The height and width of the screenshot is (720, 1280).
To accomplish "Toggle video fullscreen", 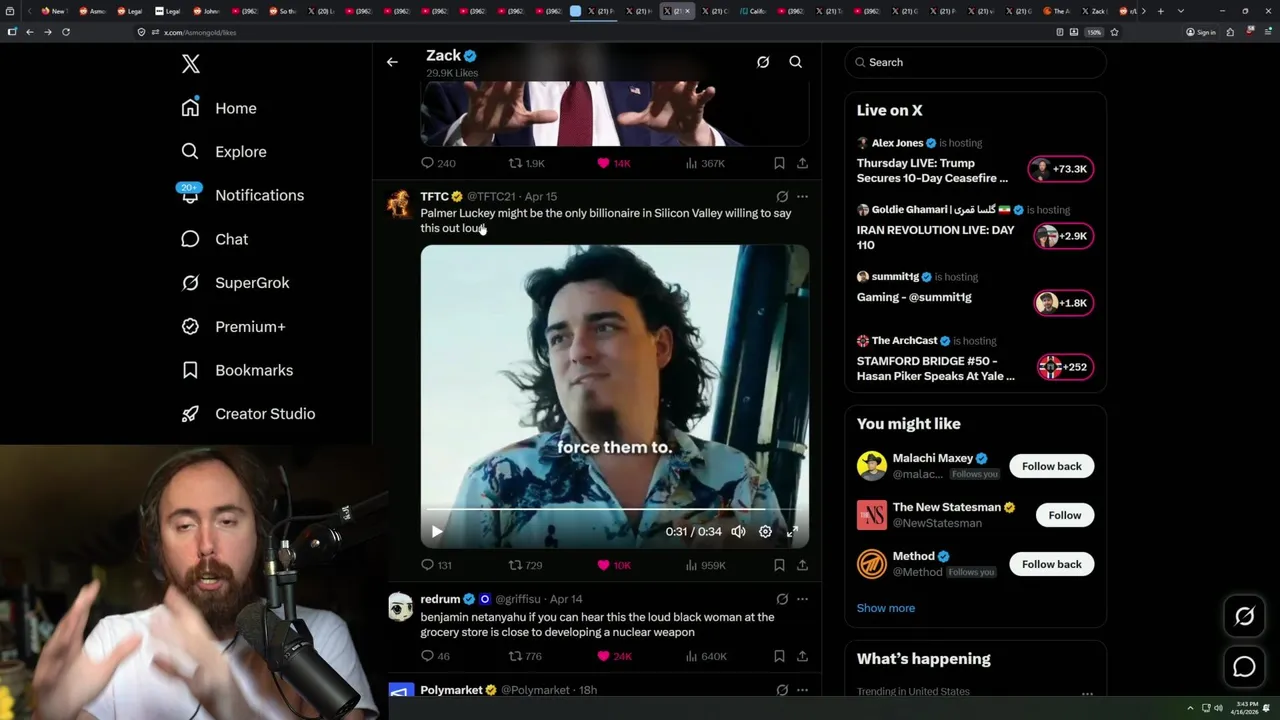I will click(792, 532).
